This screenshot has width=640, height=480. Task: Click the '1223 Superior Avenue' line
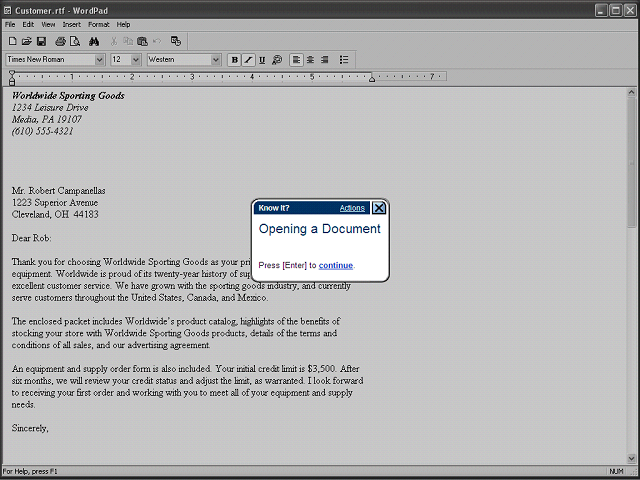tap(55, 202)
